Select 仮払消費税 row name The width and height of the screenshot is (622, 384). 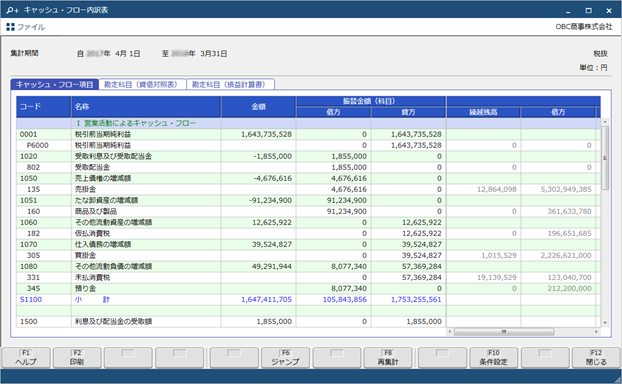click(x=92, y=233)
